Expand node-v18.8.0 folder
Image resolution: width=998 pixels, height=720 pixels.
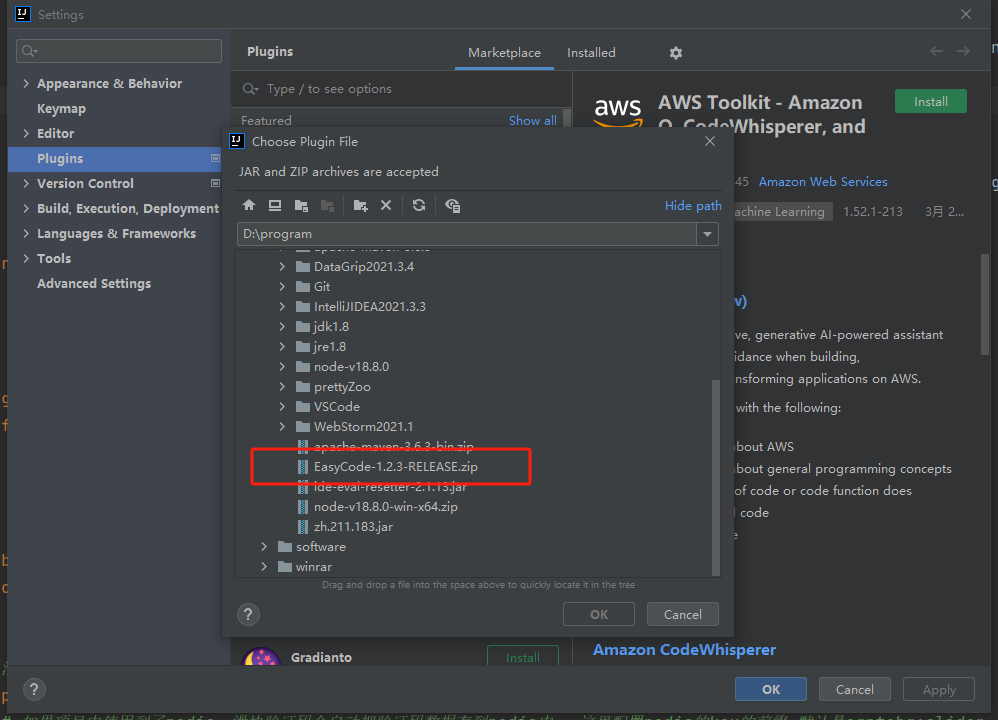point(282,367)
